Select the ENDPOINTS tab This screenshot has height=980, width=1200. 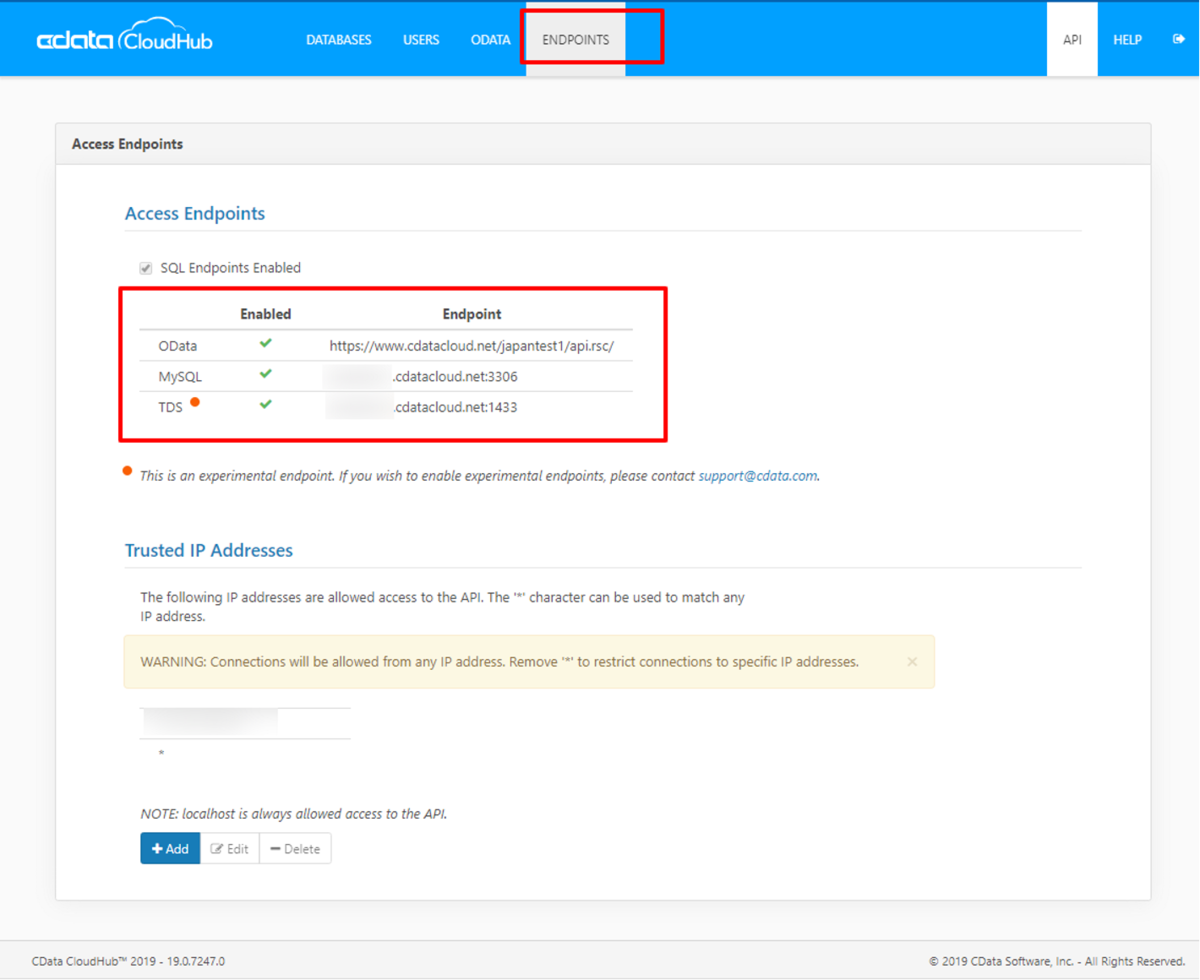[576, 40]
